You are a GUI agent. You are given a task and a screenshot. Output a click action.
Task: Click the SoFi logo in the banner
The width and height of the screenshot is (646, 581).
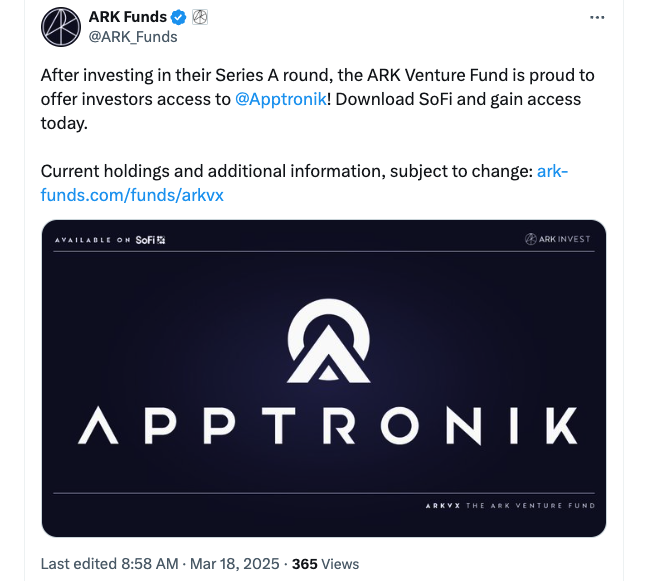tap(150, 240)
